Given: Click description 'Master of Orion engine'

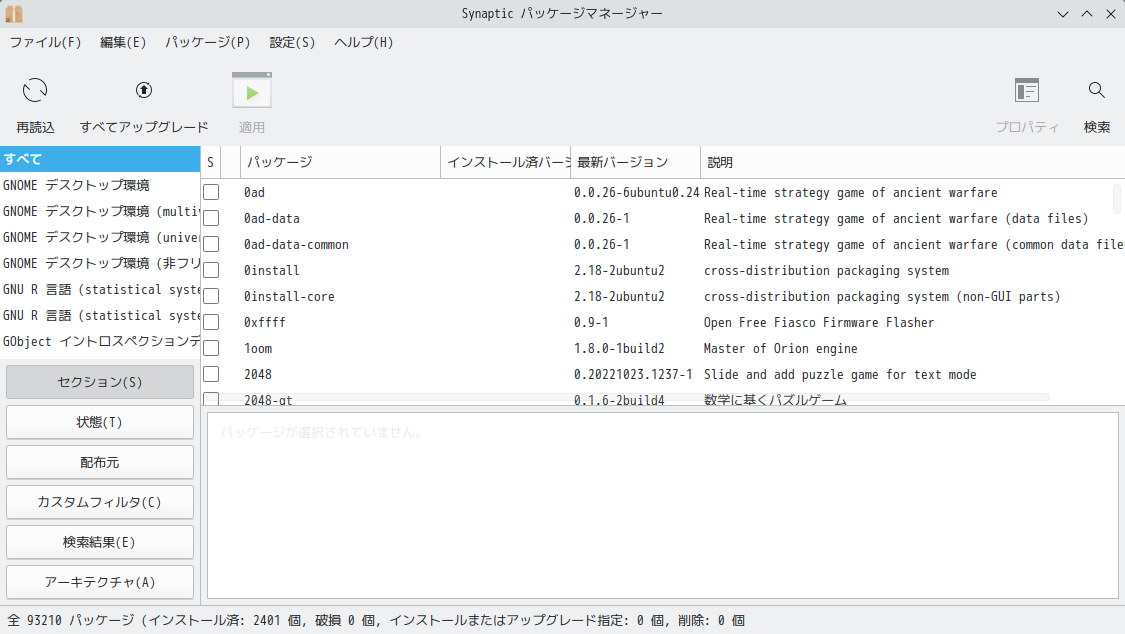Looking at the screenshot, I should point(781,349).
